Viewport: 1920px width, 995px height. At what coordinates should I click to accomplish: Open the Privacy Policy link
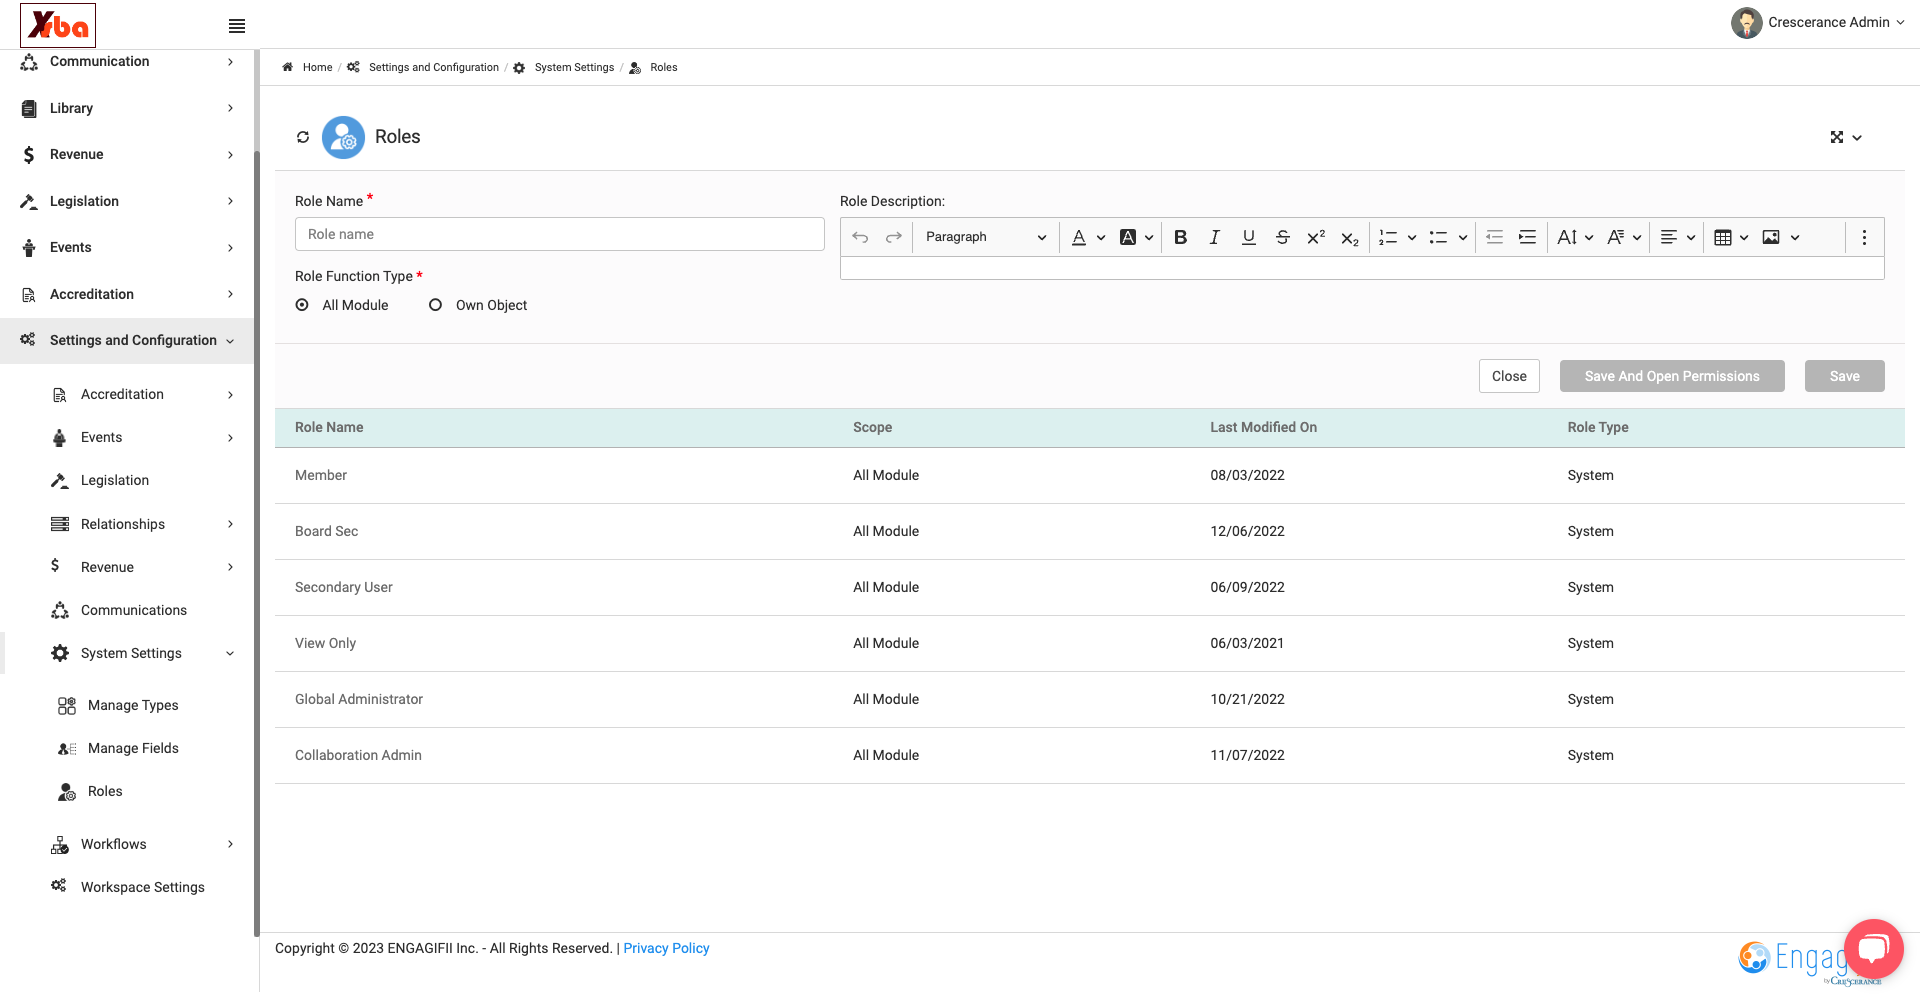tap(666, 948)
